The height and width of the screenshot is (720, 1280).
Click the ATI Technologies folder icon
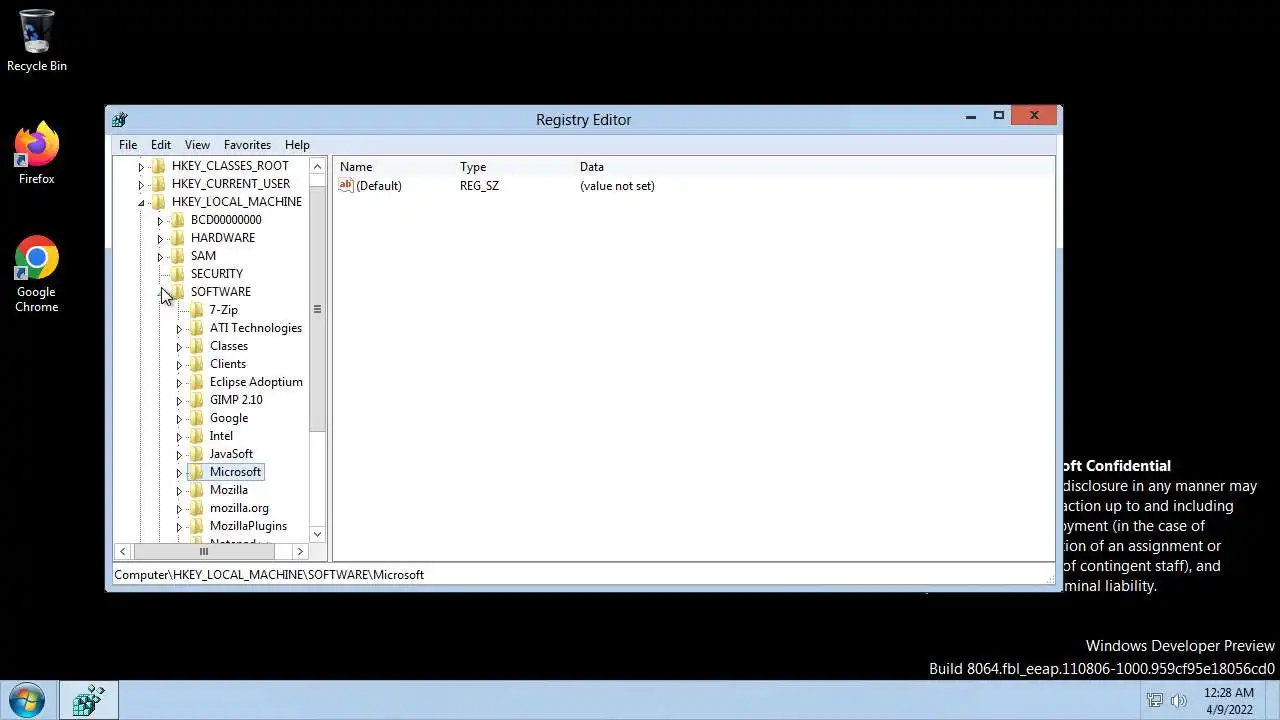point(196,328)
